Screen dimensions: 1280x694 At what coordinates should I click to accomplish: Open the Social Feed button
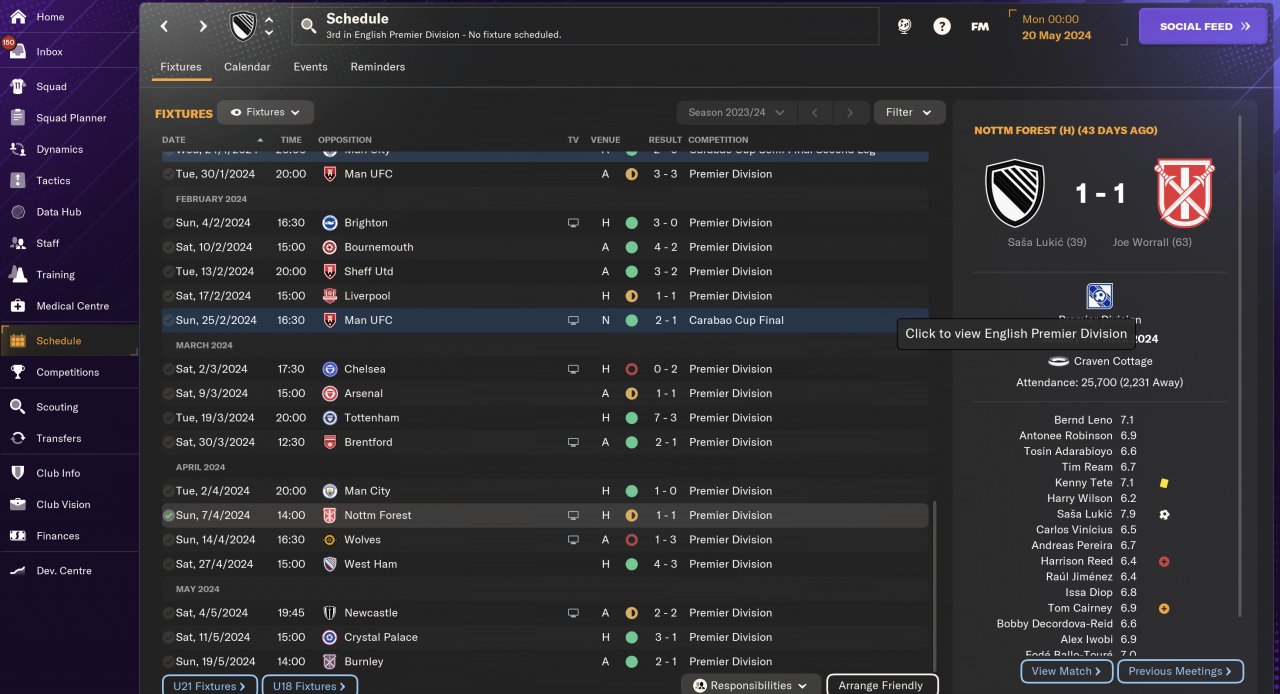1202,27
